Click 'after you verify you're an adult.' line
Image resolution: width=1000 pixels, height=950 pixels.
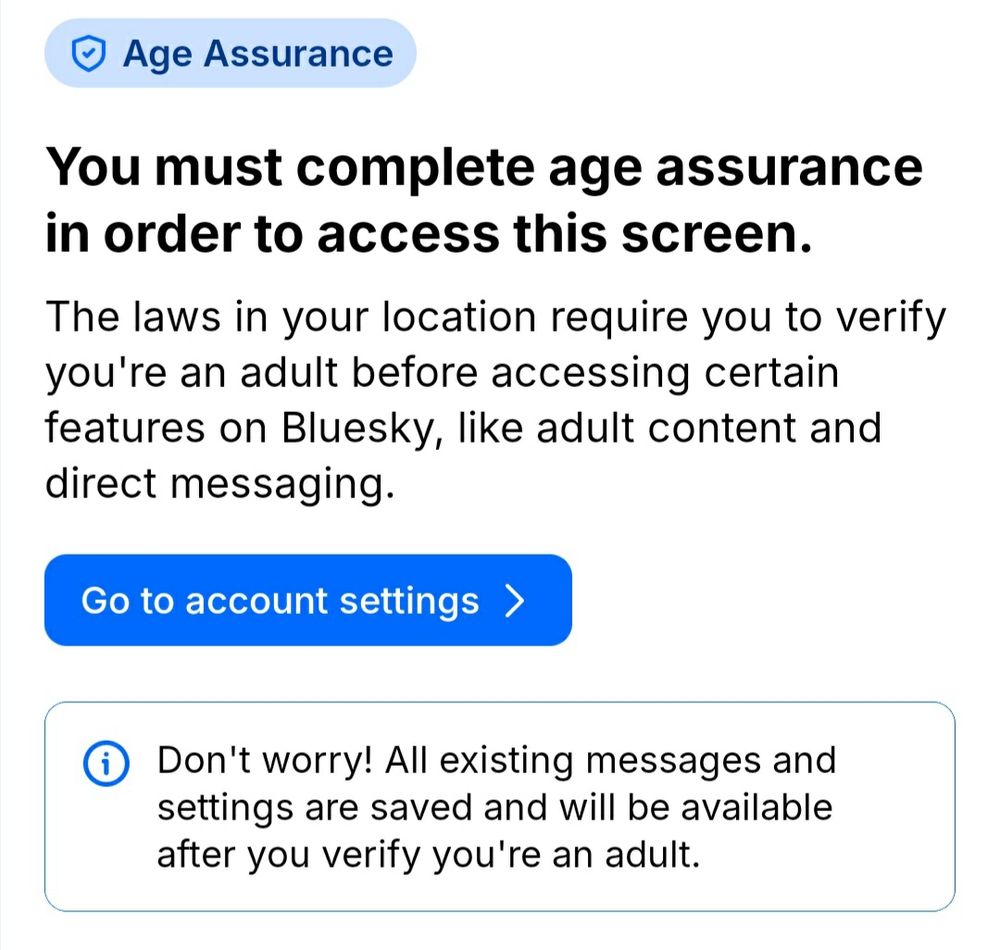pos(427,856)
